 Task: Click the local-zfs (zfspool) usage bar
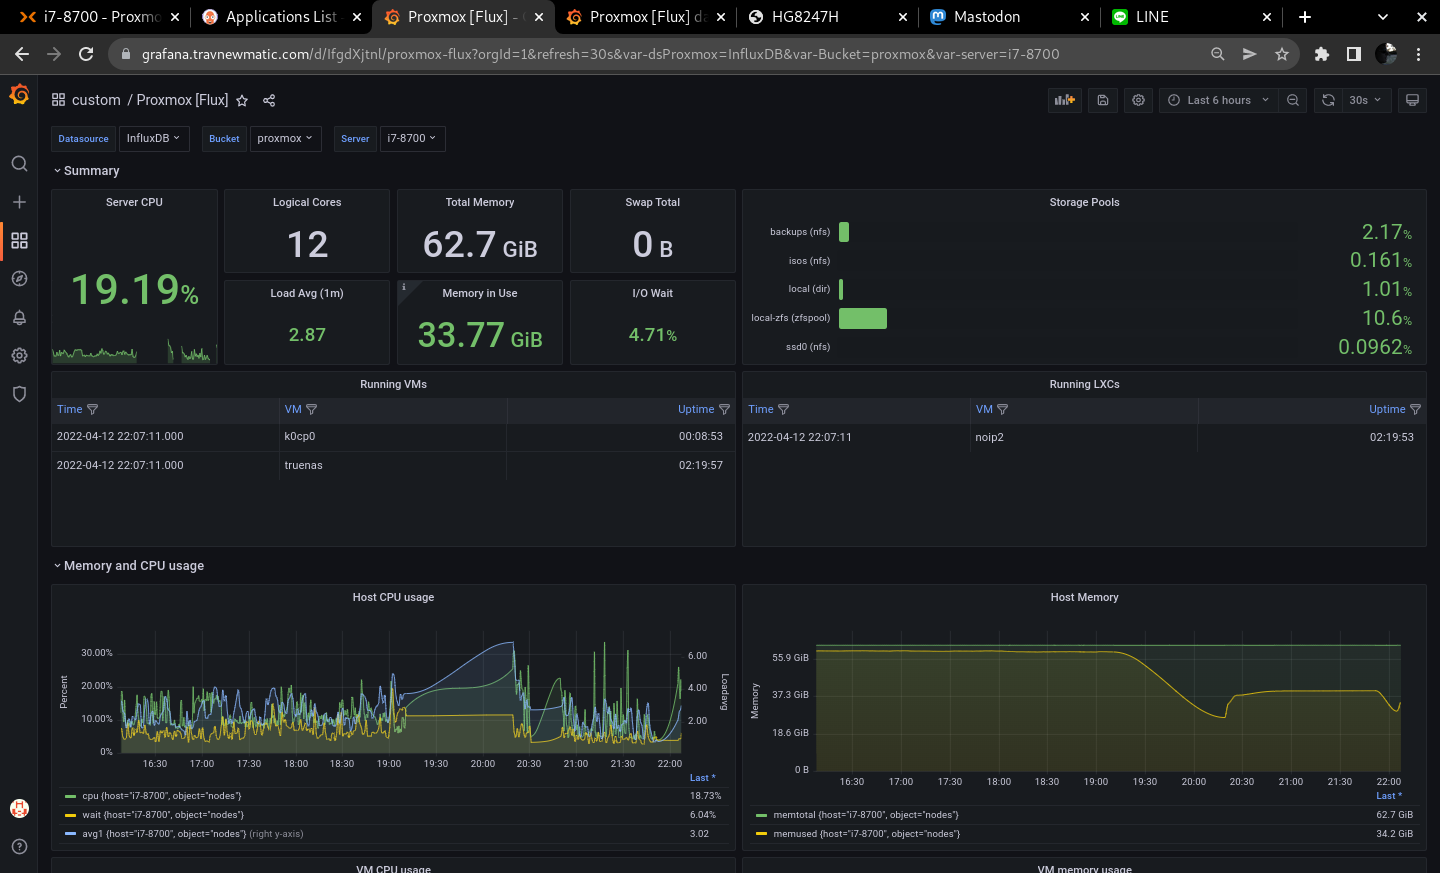pyautogui.click(x=863, y=318)
